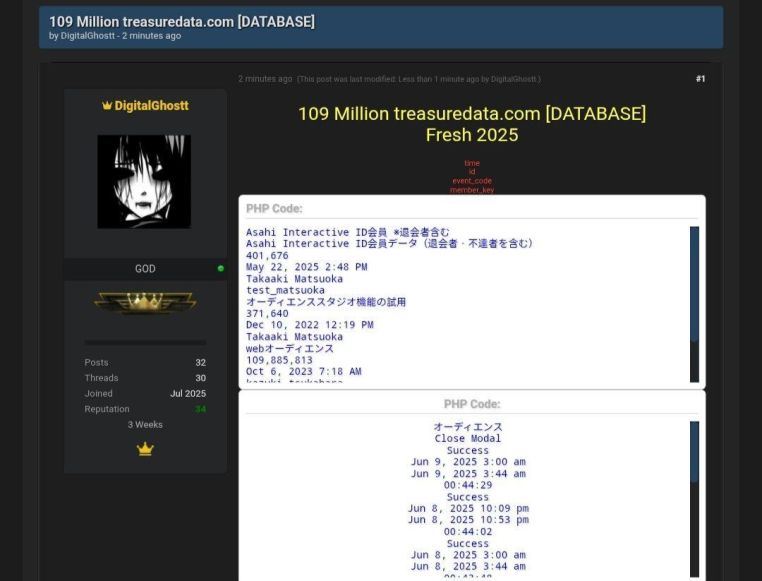The height and width of the screenshot is (581, 762).
Task: Click the gold starred rank badge
Action: point(145,302)
